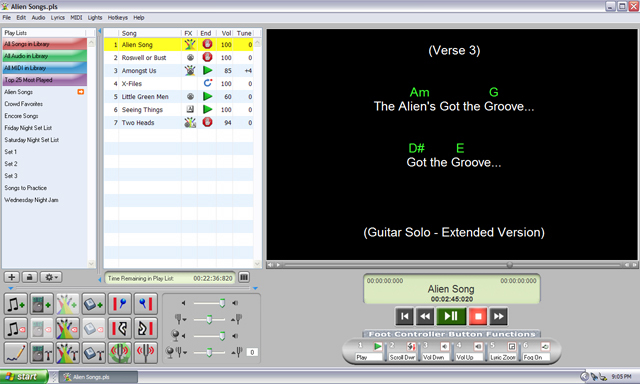The height and width of the screenshot is (384, 640).
Task: Click the stop-hand End icon for Roswell or Bust
Action: pos(207,57)
